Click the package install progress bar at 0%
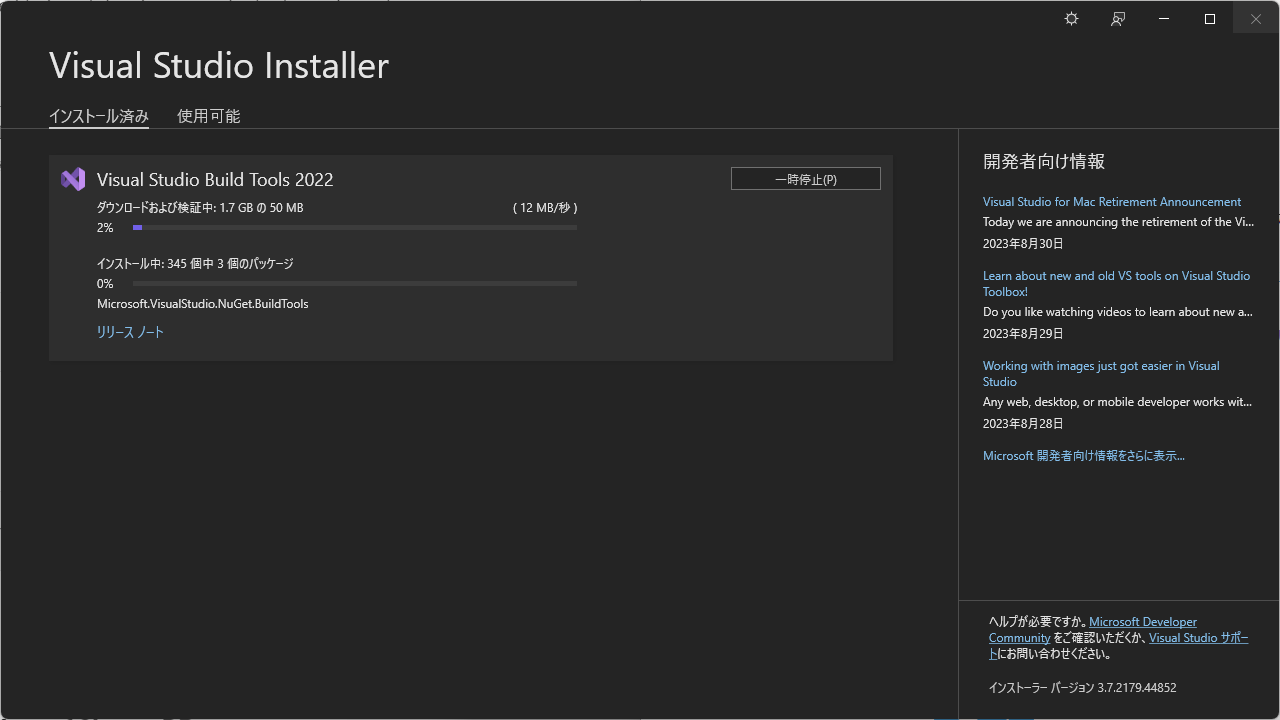 click(354, 284)
